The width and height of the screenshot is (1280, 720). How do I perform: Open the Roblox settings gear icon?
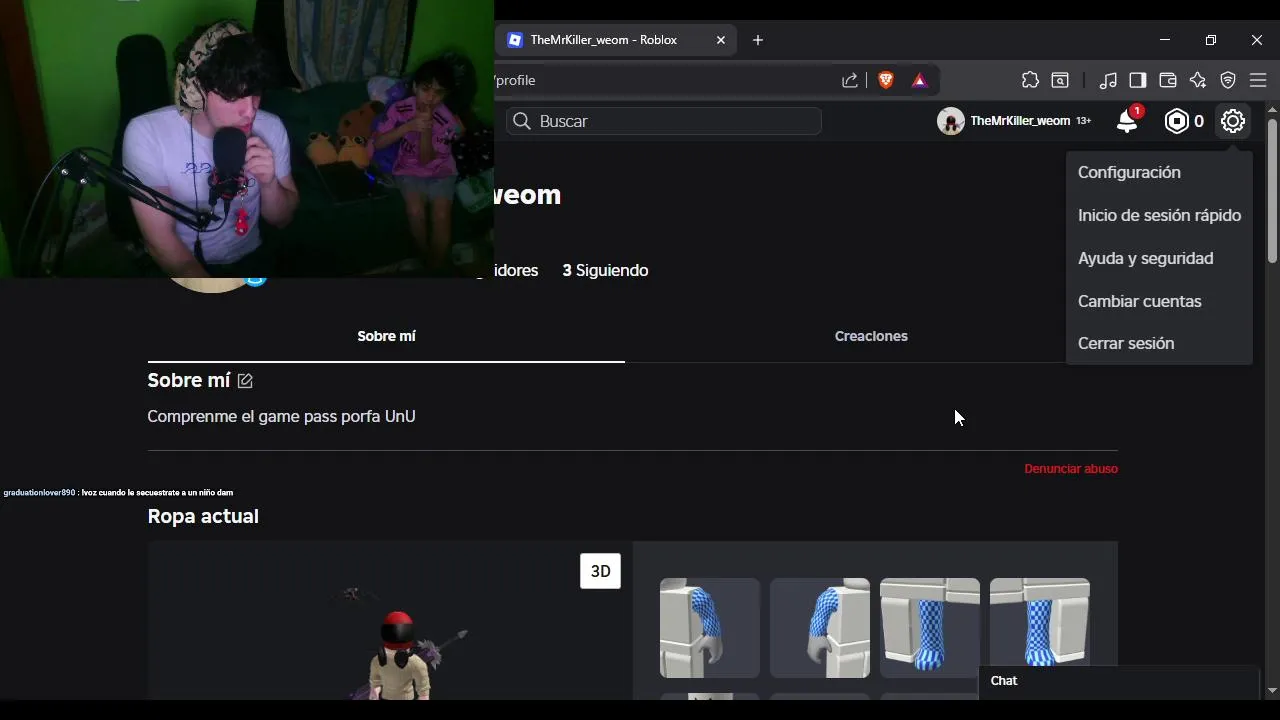pyautogui.click(x=1233, y=121)
